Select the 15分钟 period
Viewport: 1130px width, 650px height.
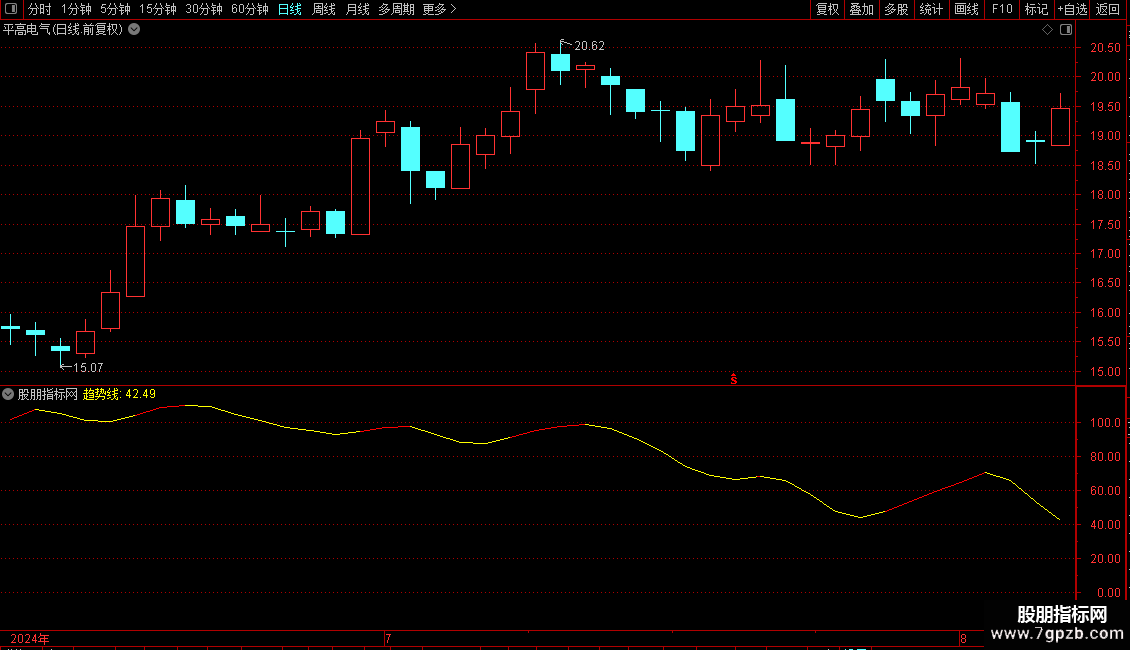coord(157,9)
